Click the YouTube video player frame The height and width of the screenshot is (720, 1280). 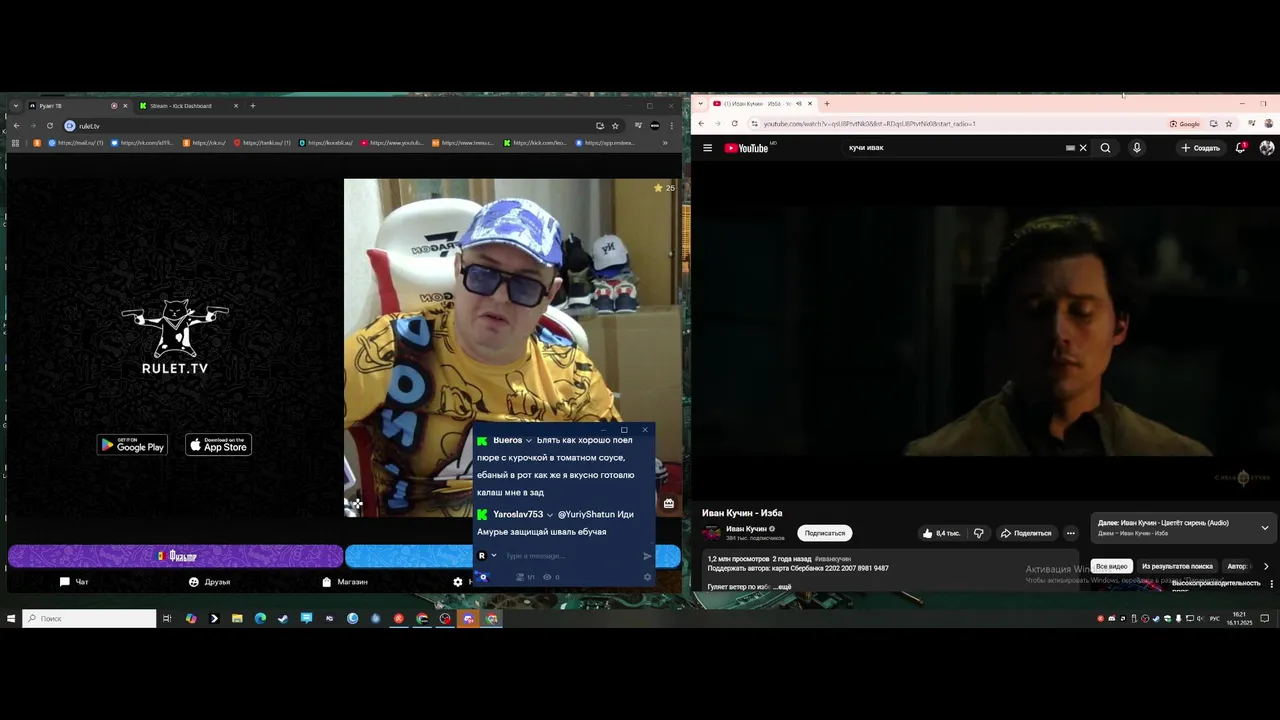[x=985, y=330]
